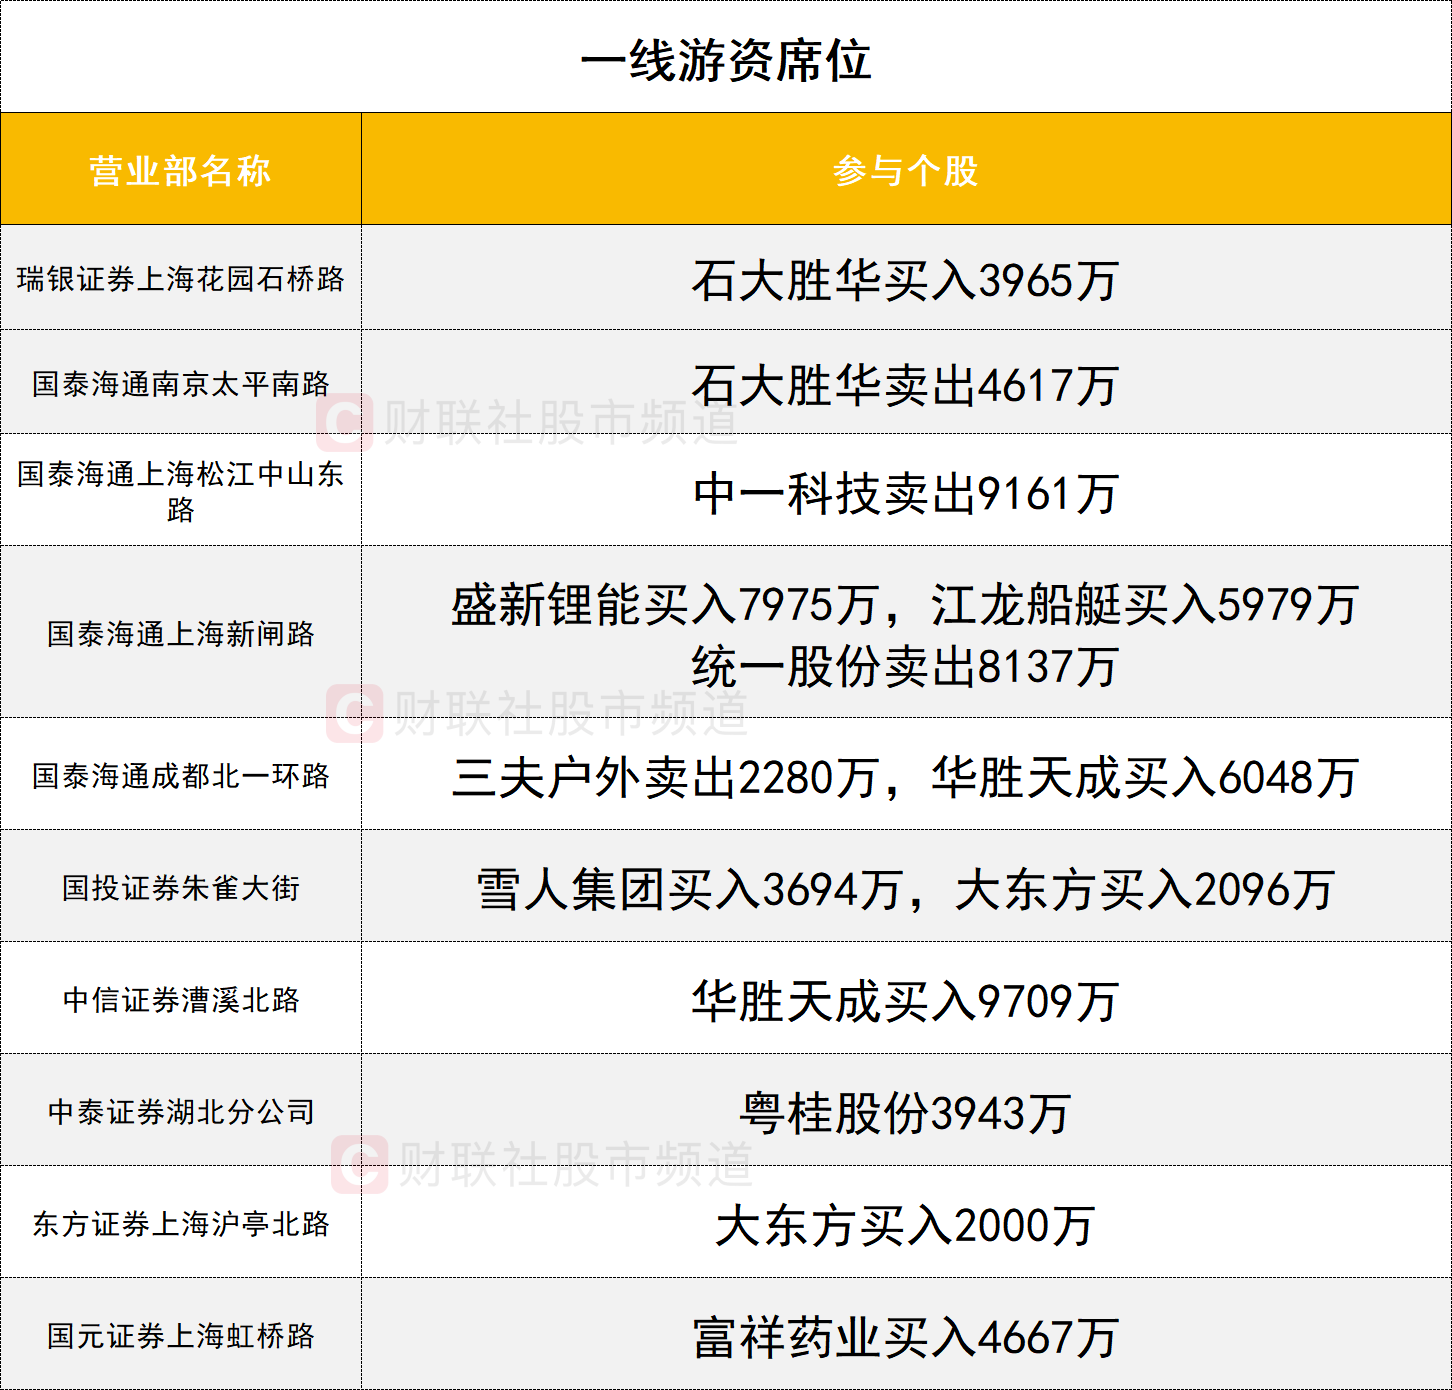This screenshot has width=1452, height=1390.
Task: Select the 三夫户外卖出2280万 text
Action: tap(664, 778)
